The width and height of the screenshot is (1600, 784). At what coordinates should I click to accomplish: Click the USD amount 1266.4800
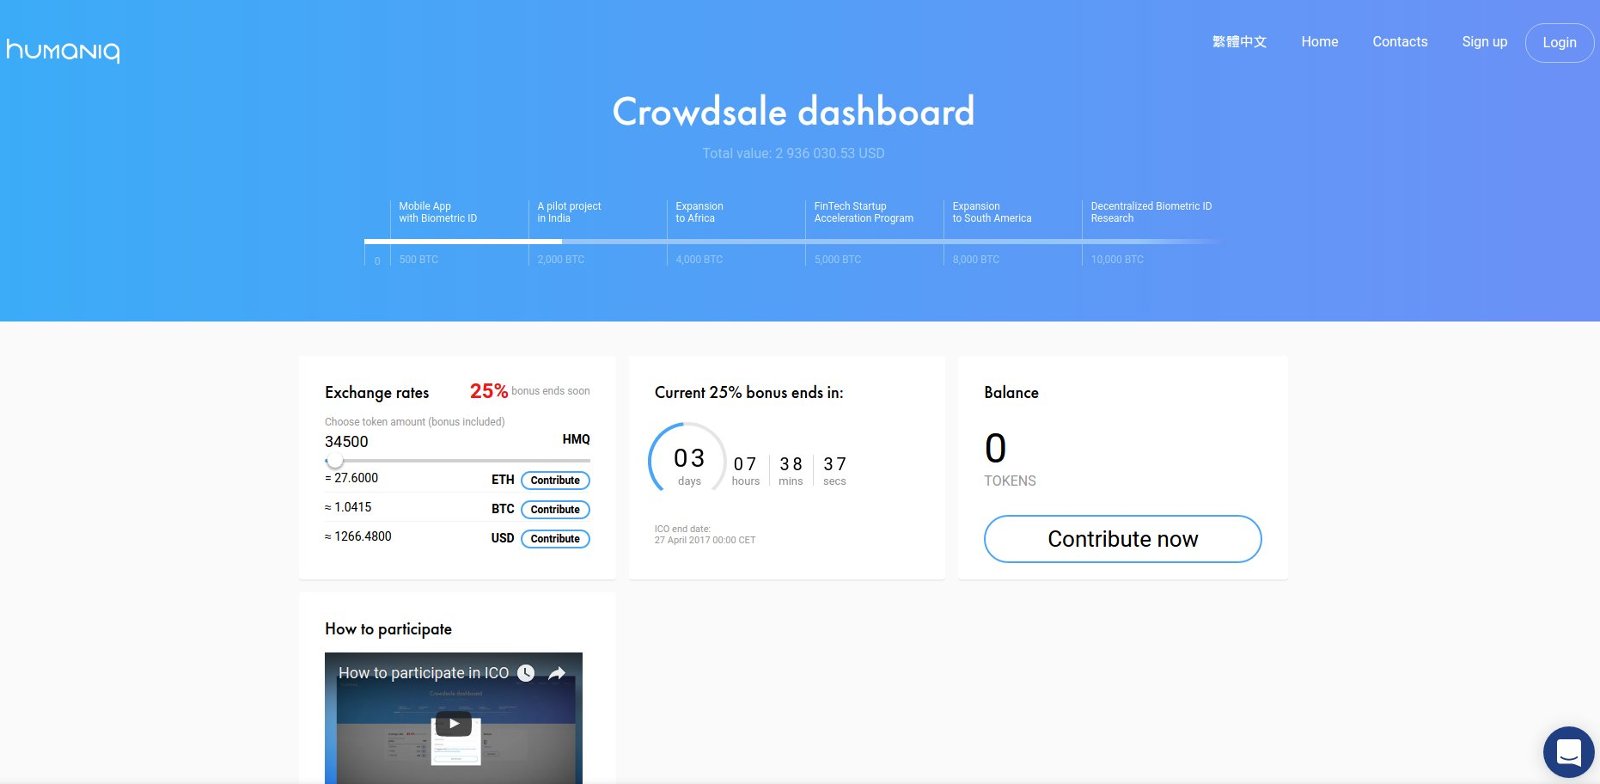358,536
